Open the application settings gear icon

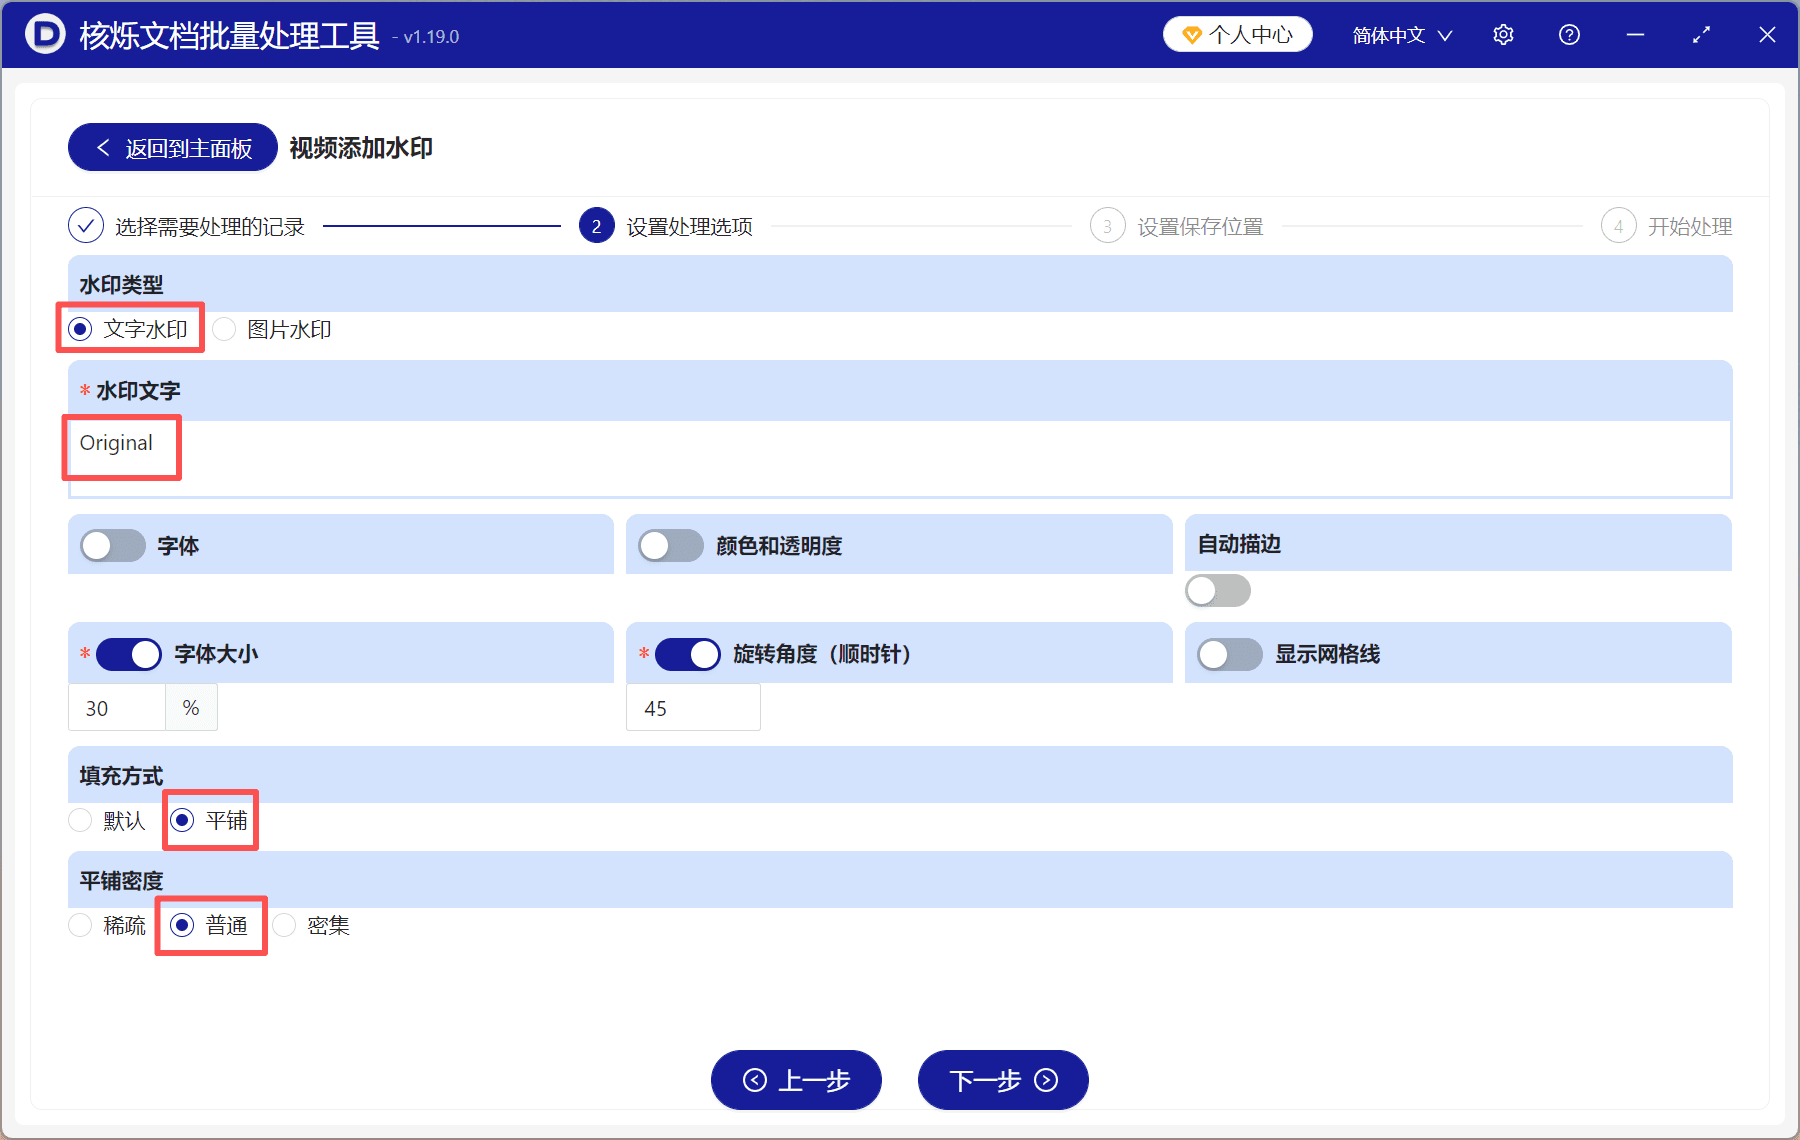coord(1503,34)
